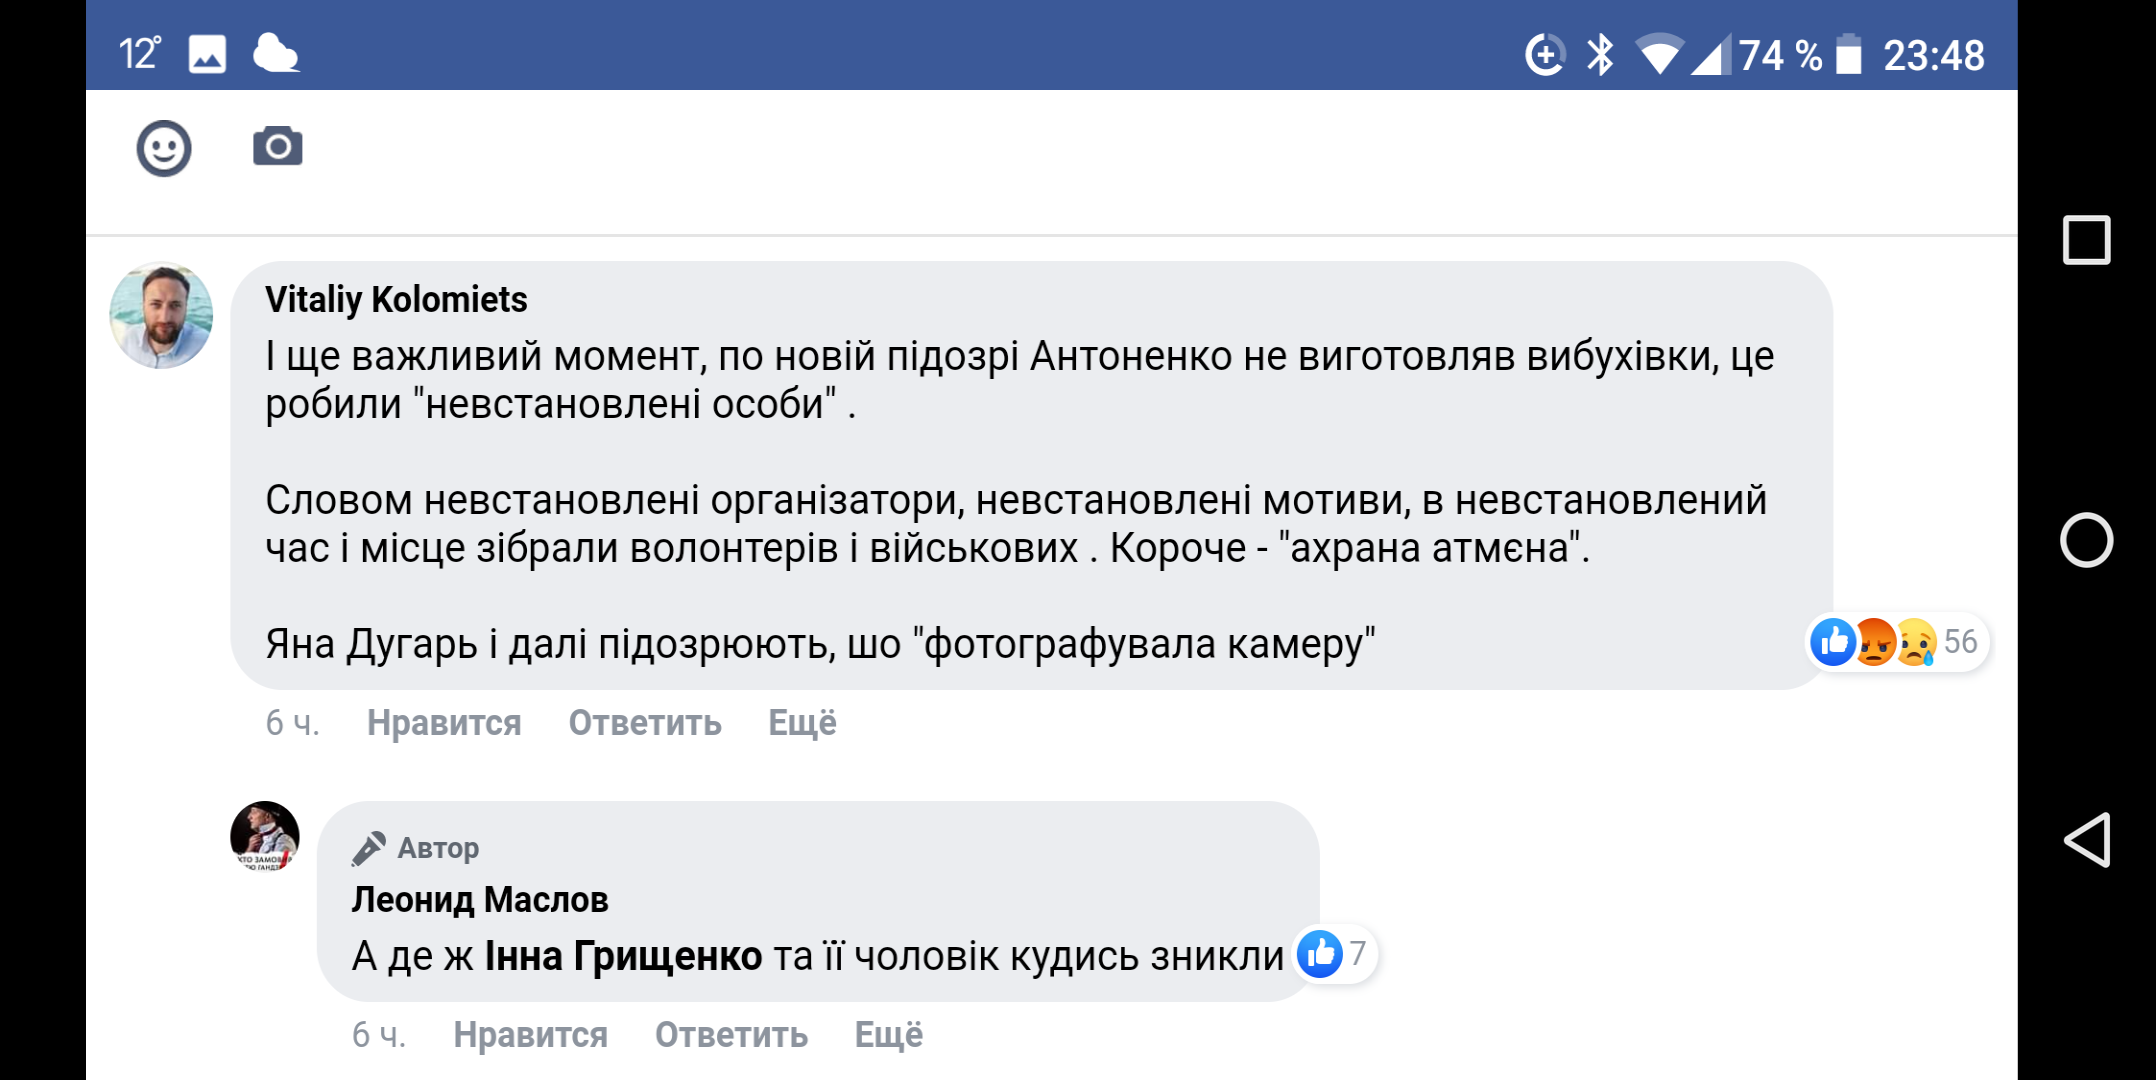Tap the cloud weather status icon
The width and height of the screenshot is (2156, 1080).
pos(275,54)
